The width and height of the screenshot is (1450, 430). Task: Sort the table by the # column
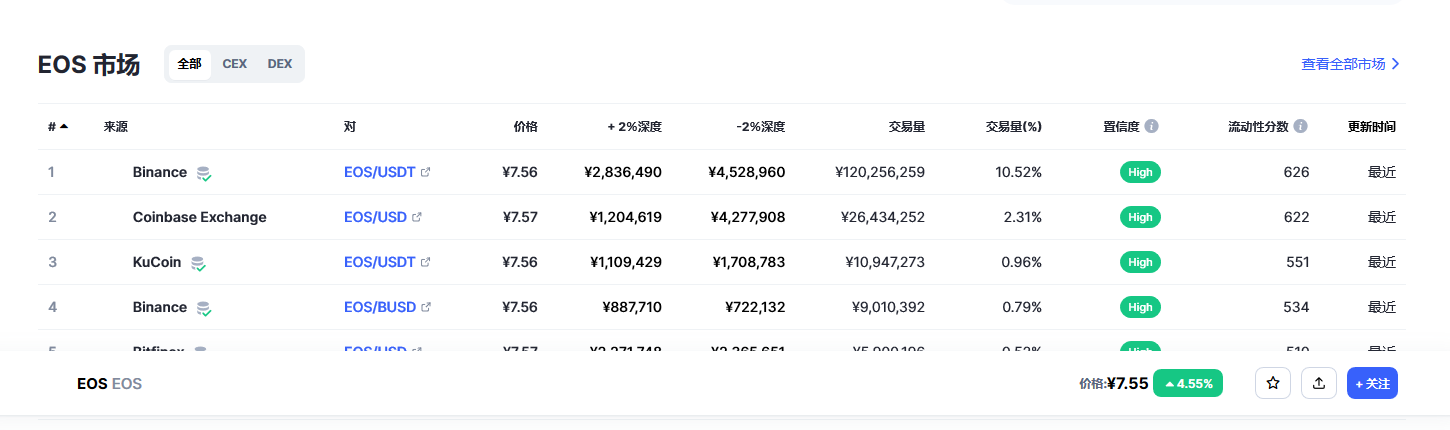pyautogui.click(x=57, y=127)
